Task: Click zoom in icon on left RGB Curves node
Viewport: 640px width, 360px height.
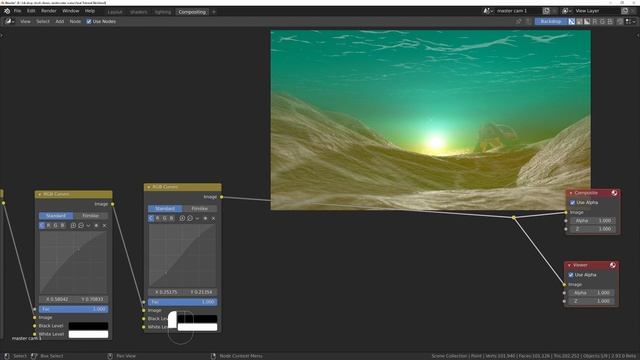Action: coord(73,225)
